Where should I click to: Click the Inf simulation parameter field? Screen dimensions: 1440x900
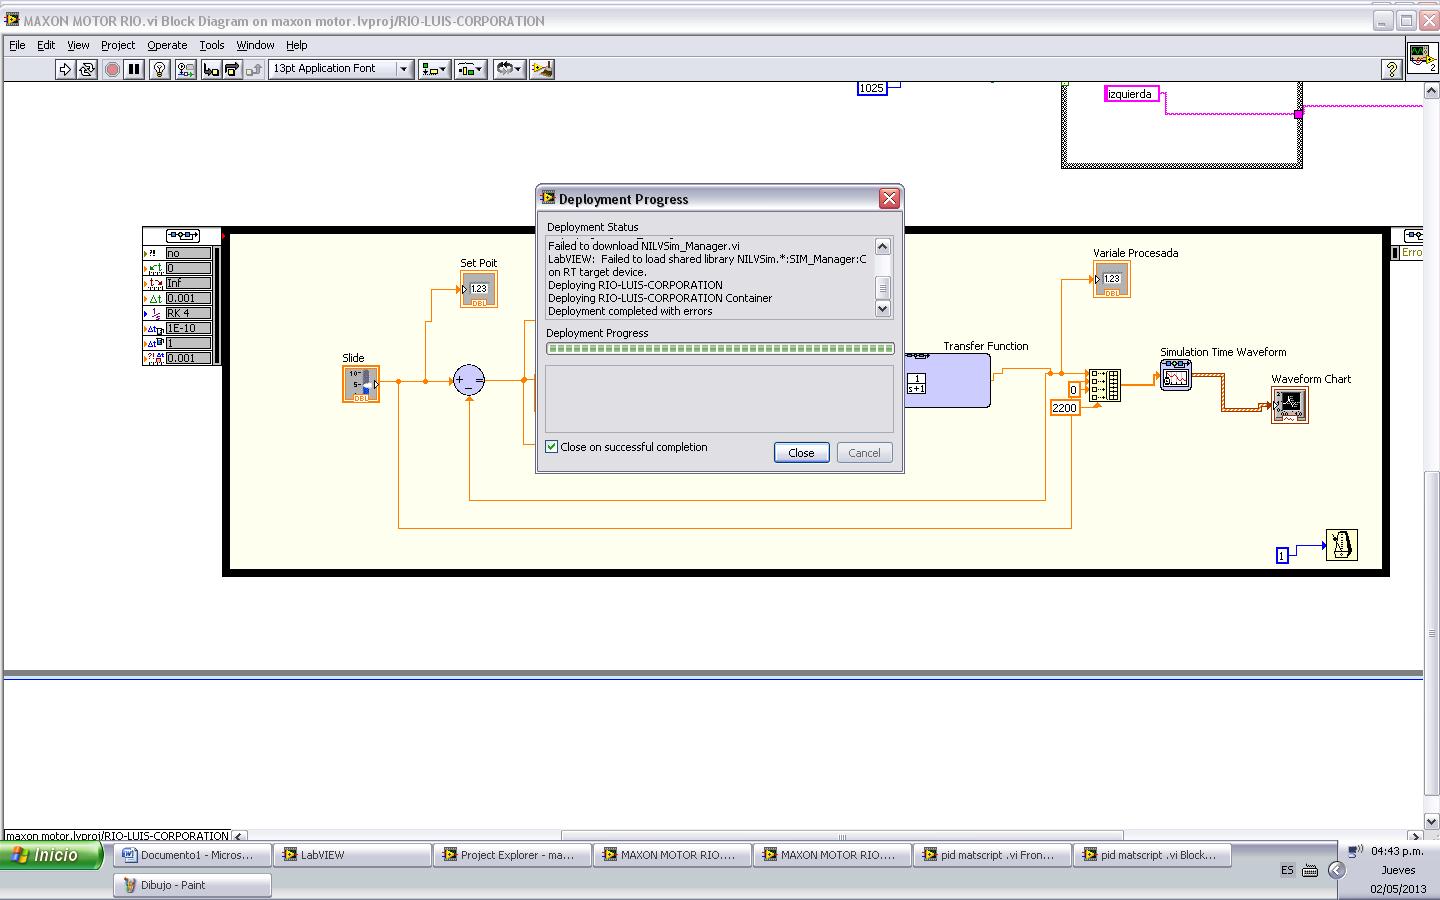[x=188, y=283]
